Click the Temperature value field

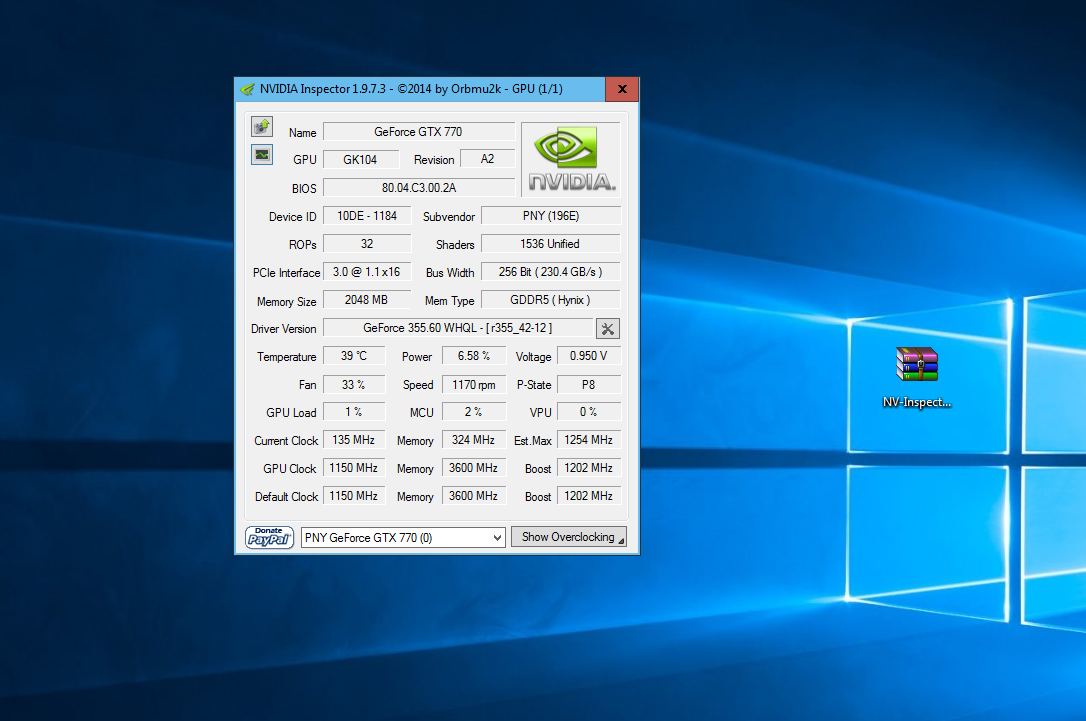click(x=354, y=356)
